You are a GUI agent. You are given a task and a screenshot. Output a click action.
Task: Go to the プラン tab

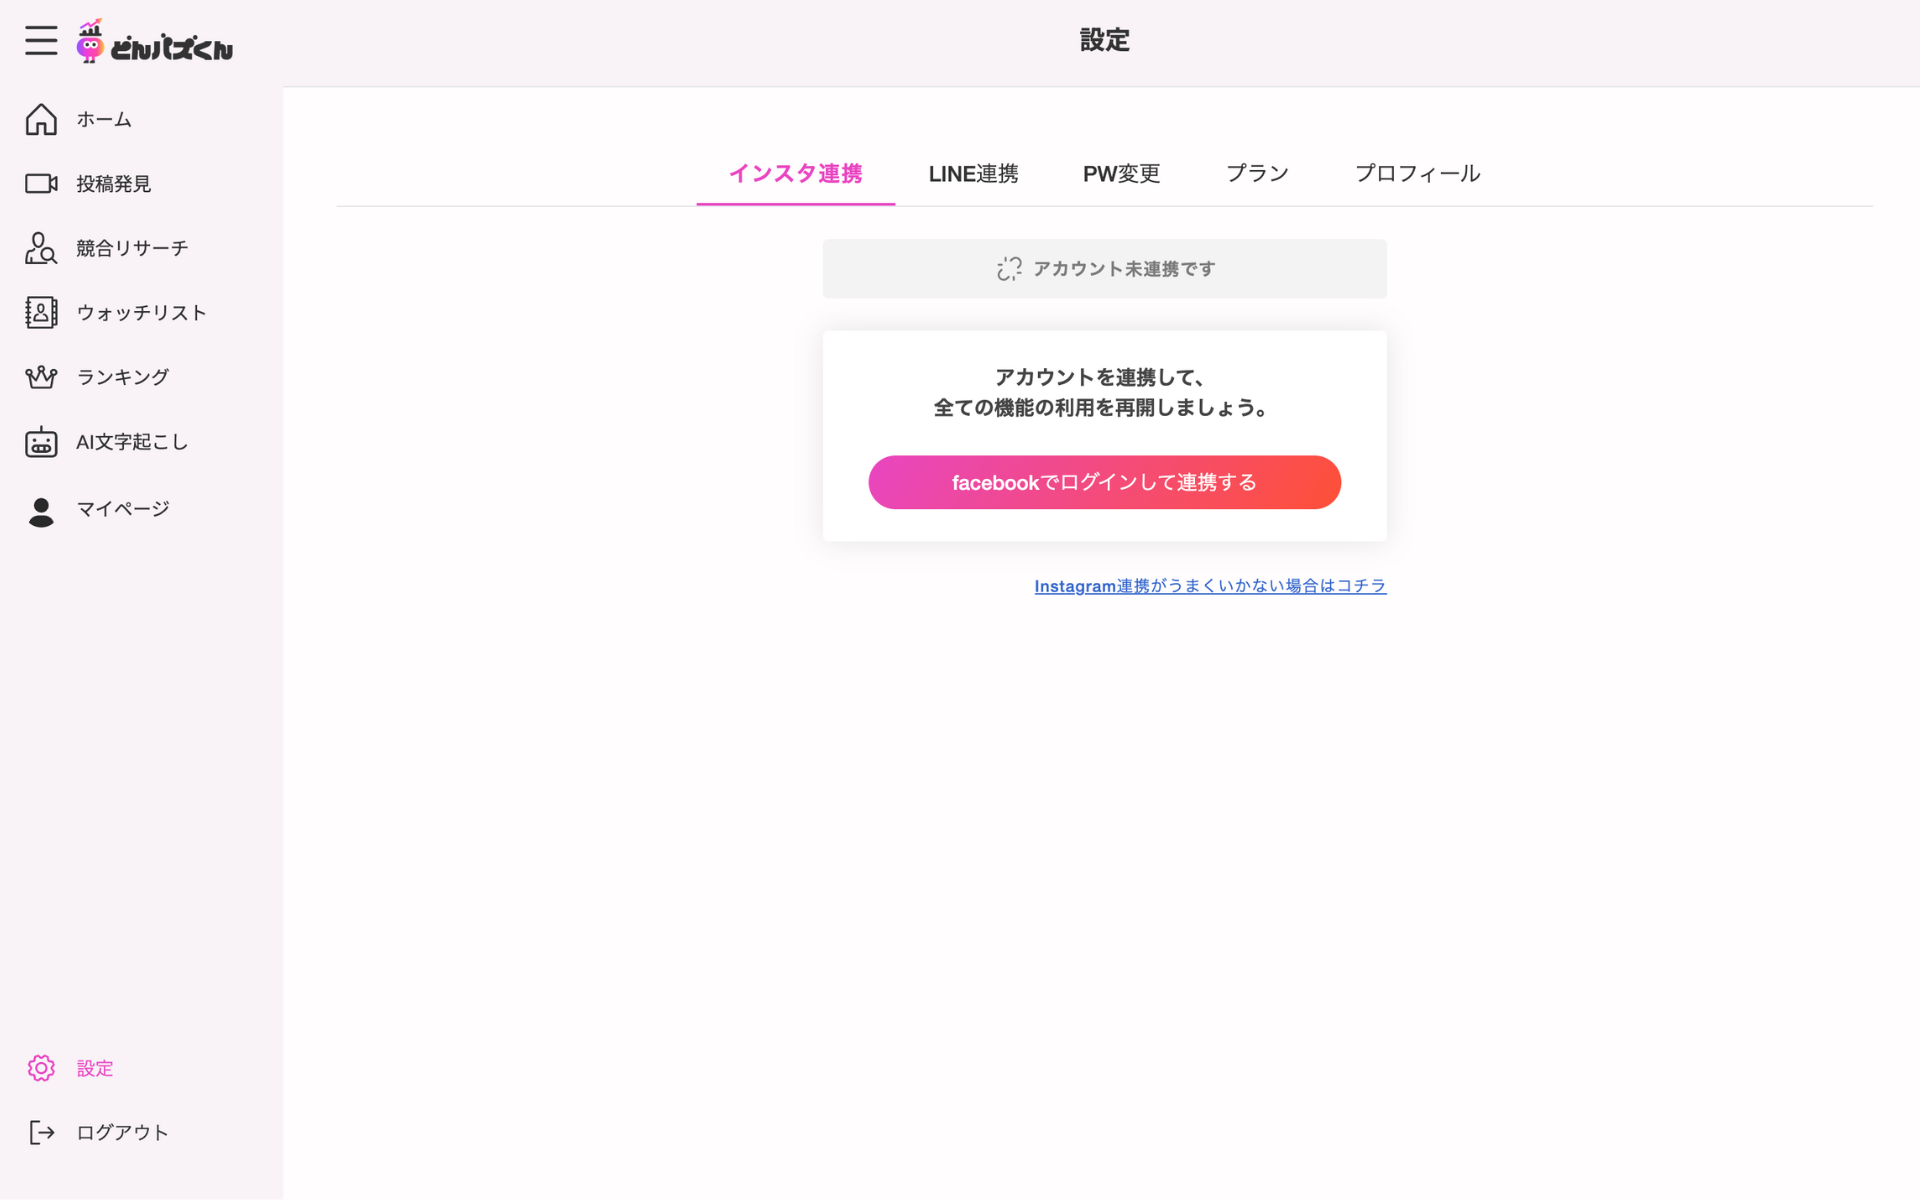(x=1257, y=174)
